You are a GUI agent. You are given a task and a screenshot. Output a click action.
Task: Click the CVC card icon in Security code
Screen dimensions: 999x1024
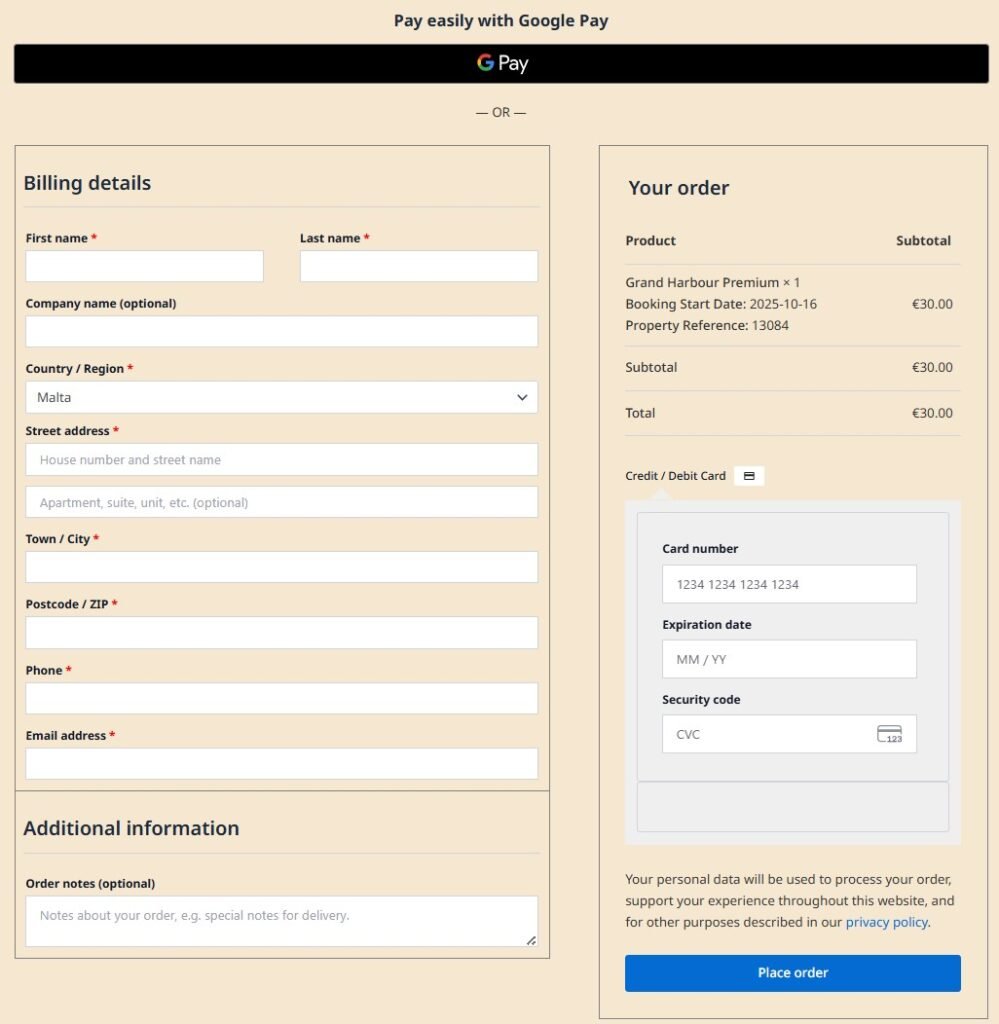tap(889, 734)
